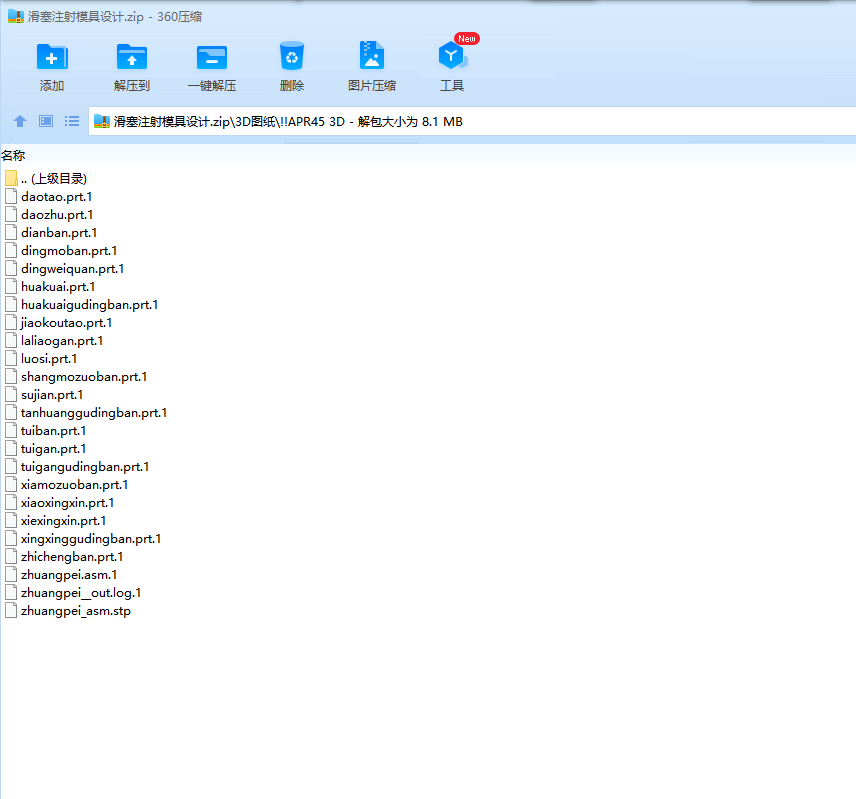Select the file laliaogan.prt.1
The width and height of the screenshot is (856, 799).
(x=62, y=341)
